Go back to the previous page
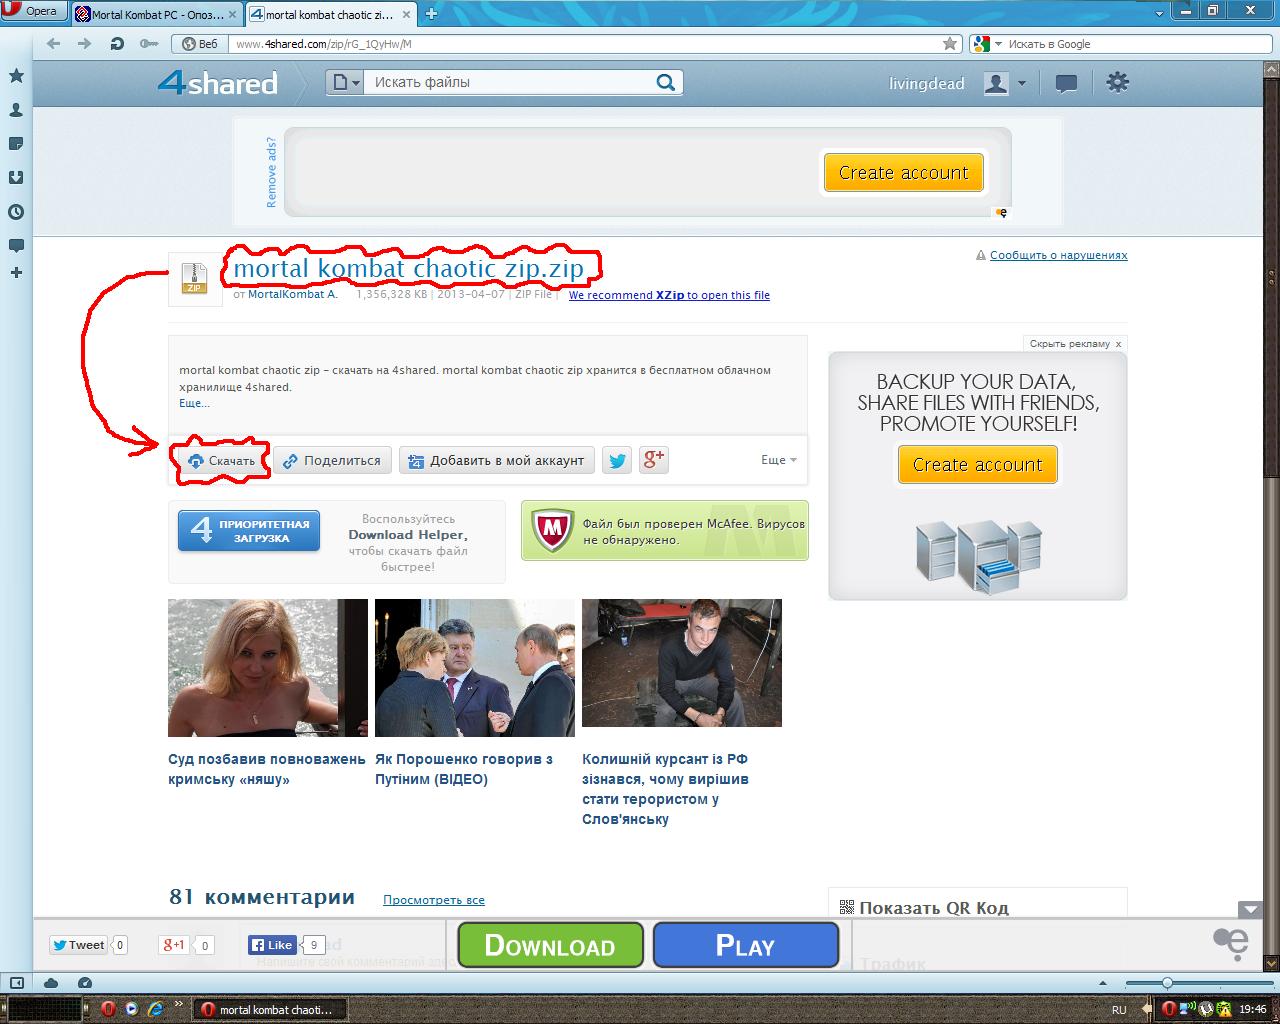 click(54, 44)
